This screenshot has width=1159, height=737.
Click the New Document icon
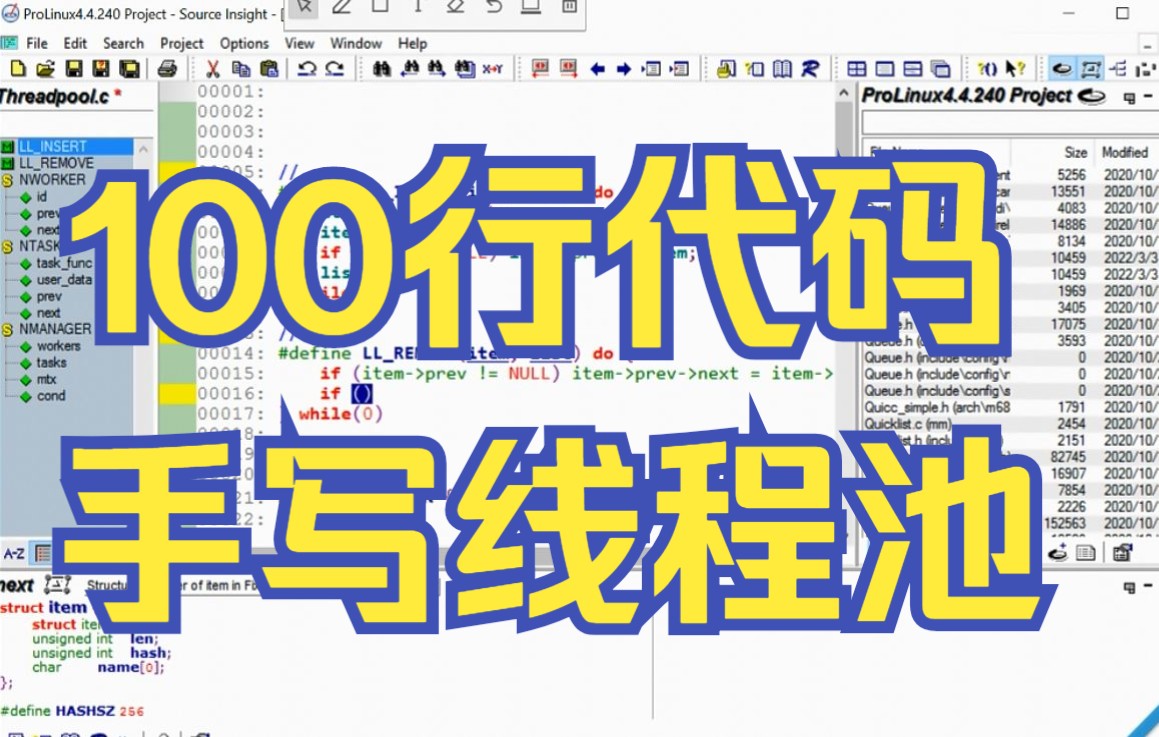click(20, 70)
